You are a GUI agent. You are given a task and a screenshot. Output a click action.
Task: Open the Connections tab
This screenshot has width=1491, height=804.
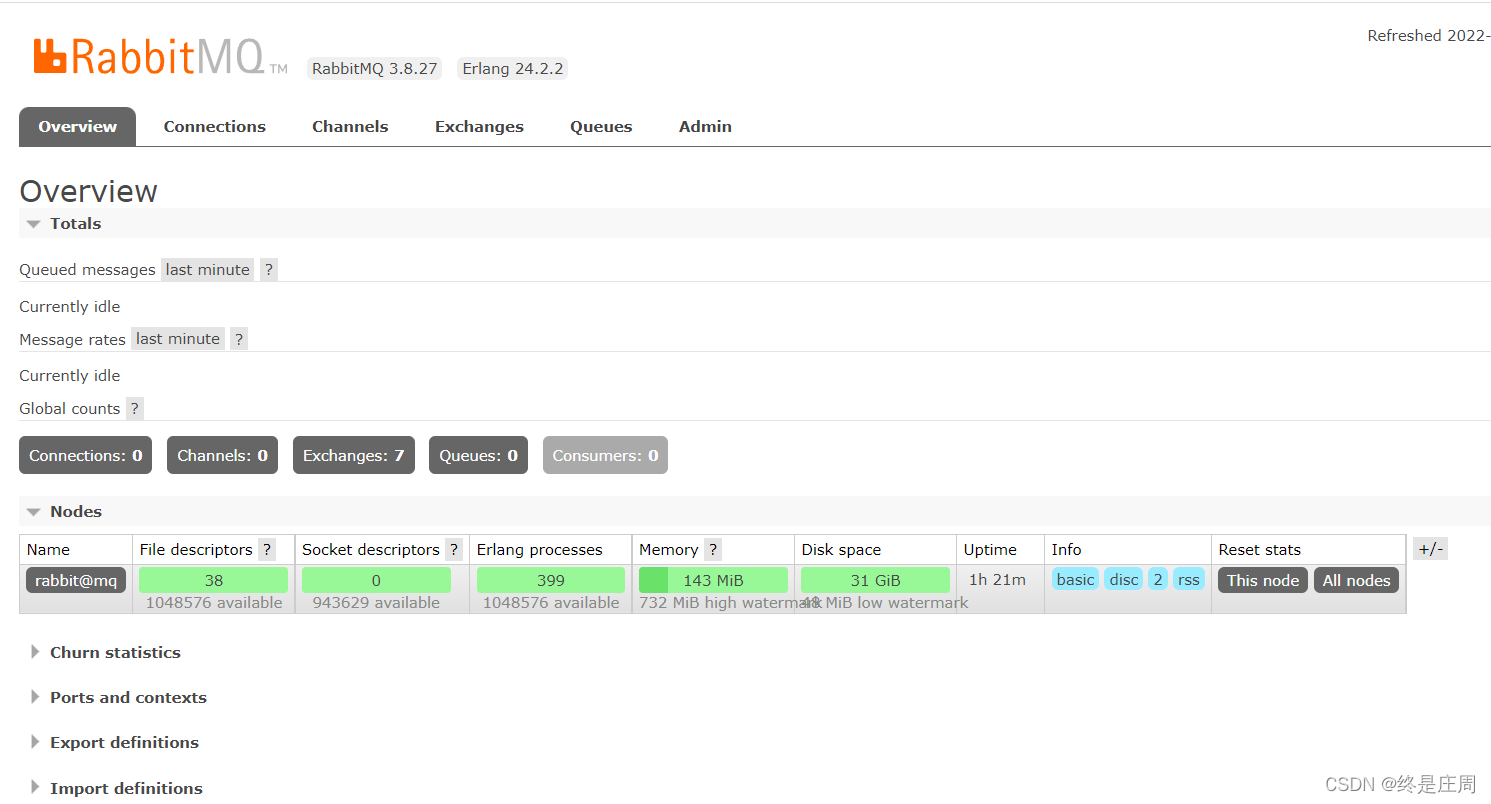pos(215,127)
